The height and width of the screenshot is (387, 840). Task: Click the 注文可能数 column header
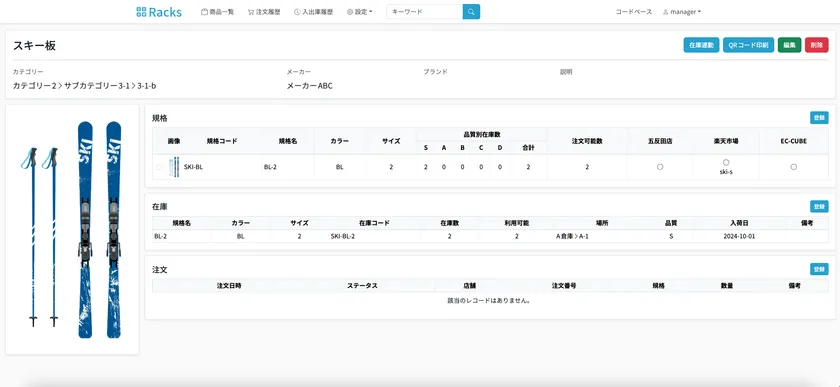pyautogui.click(x=587, y=141)
